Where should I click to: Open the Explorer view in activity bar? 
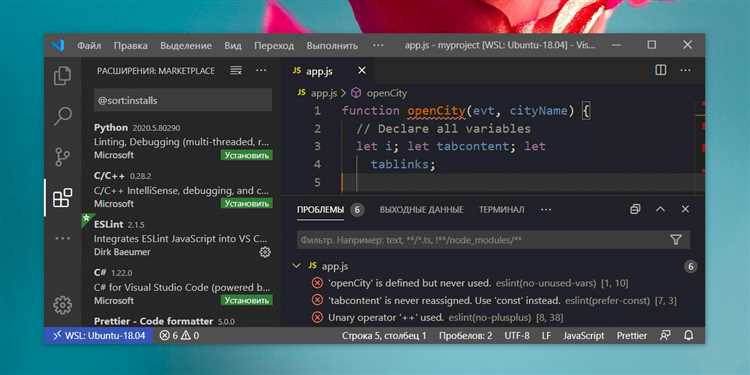pos(63,76)
